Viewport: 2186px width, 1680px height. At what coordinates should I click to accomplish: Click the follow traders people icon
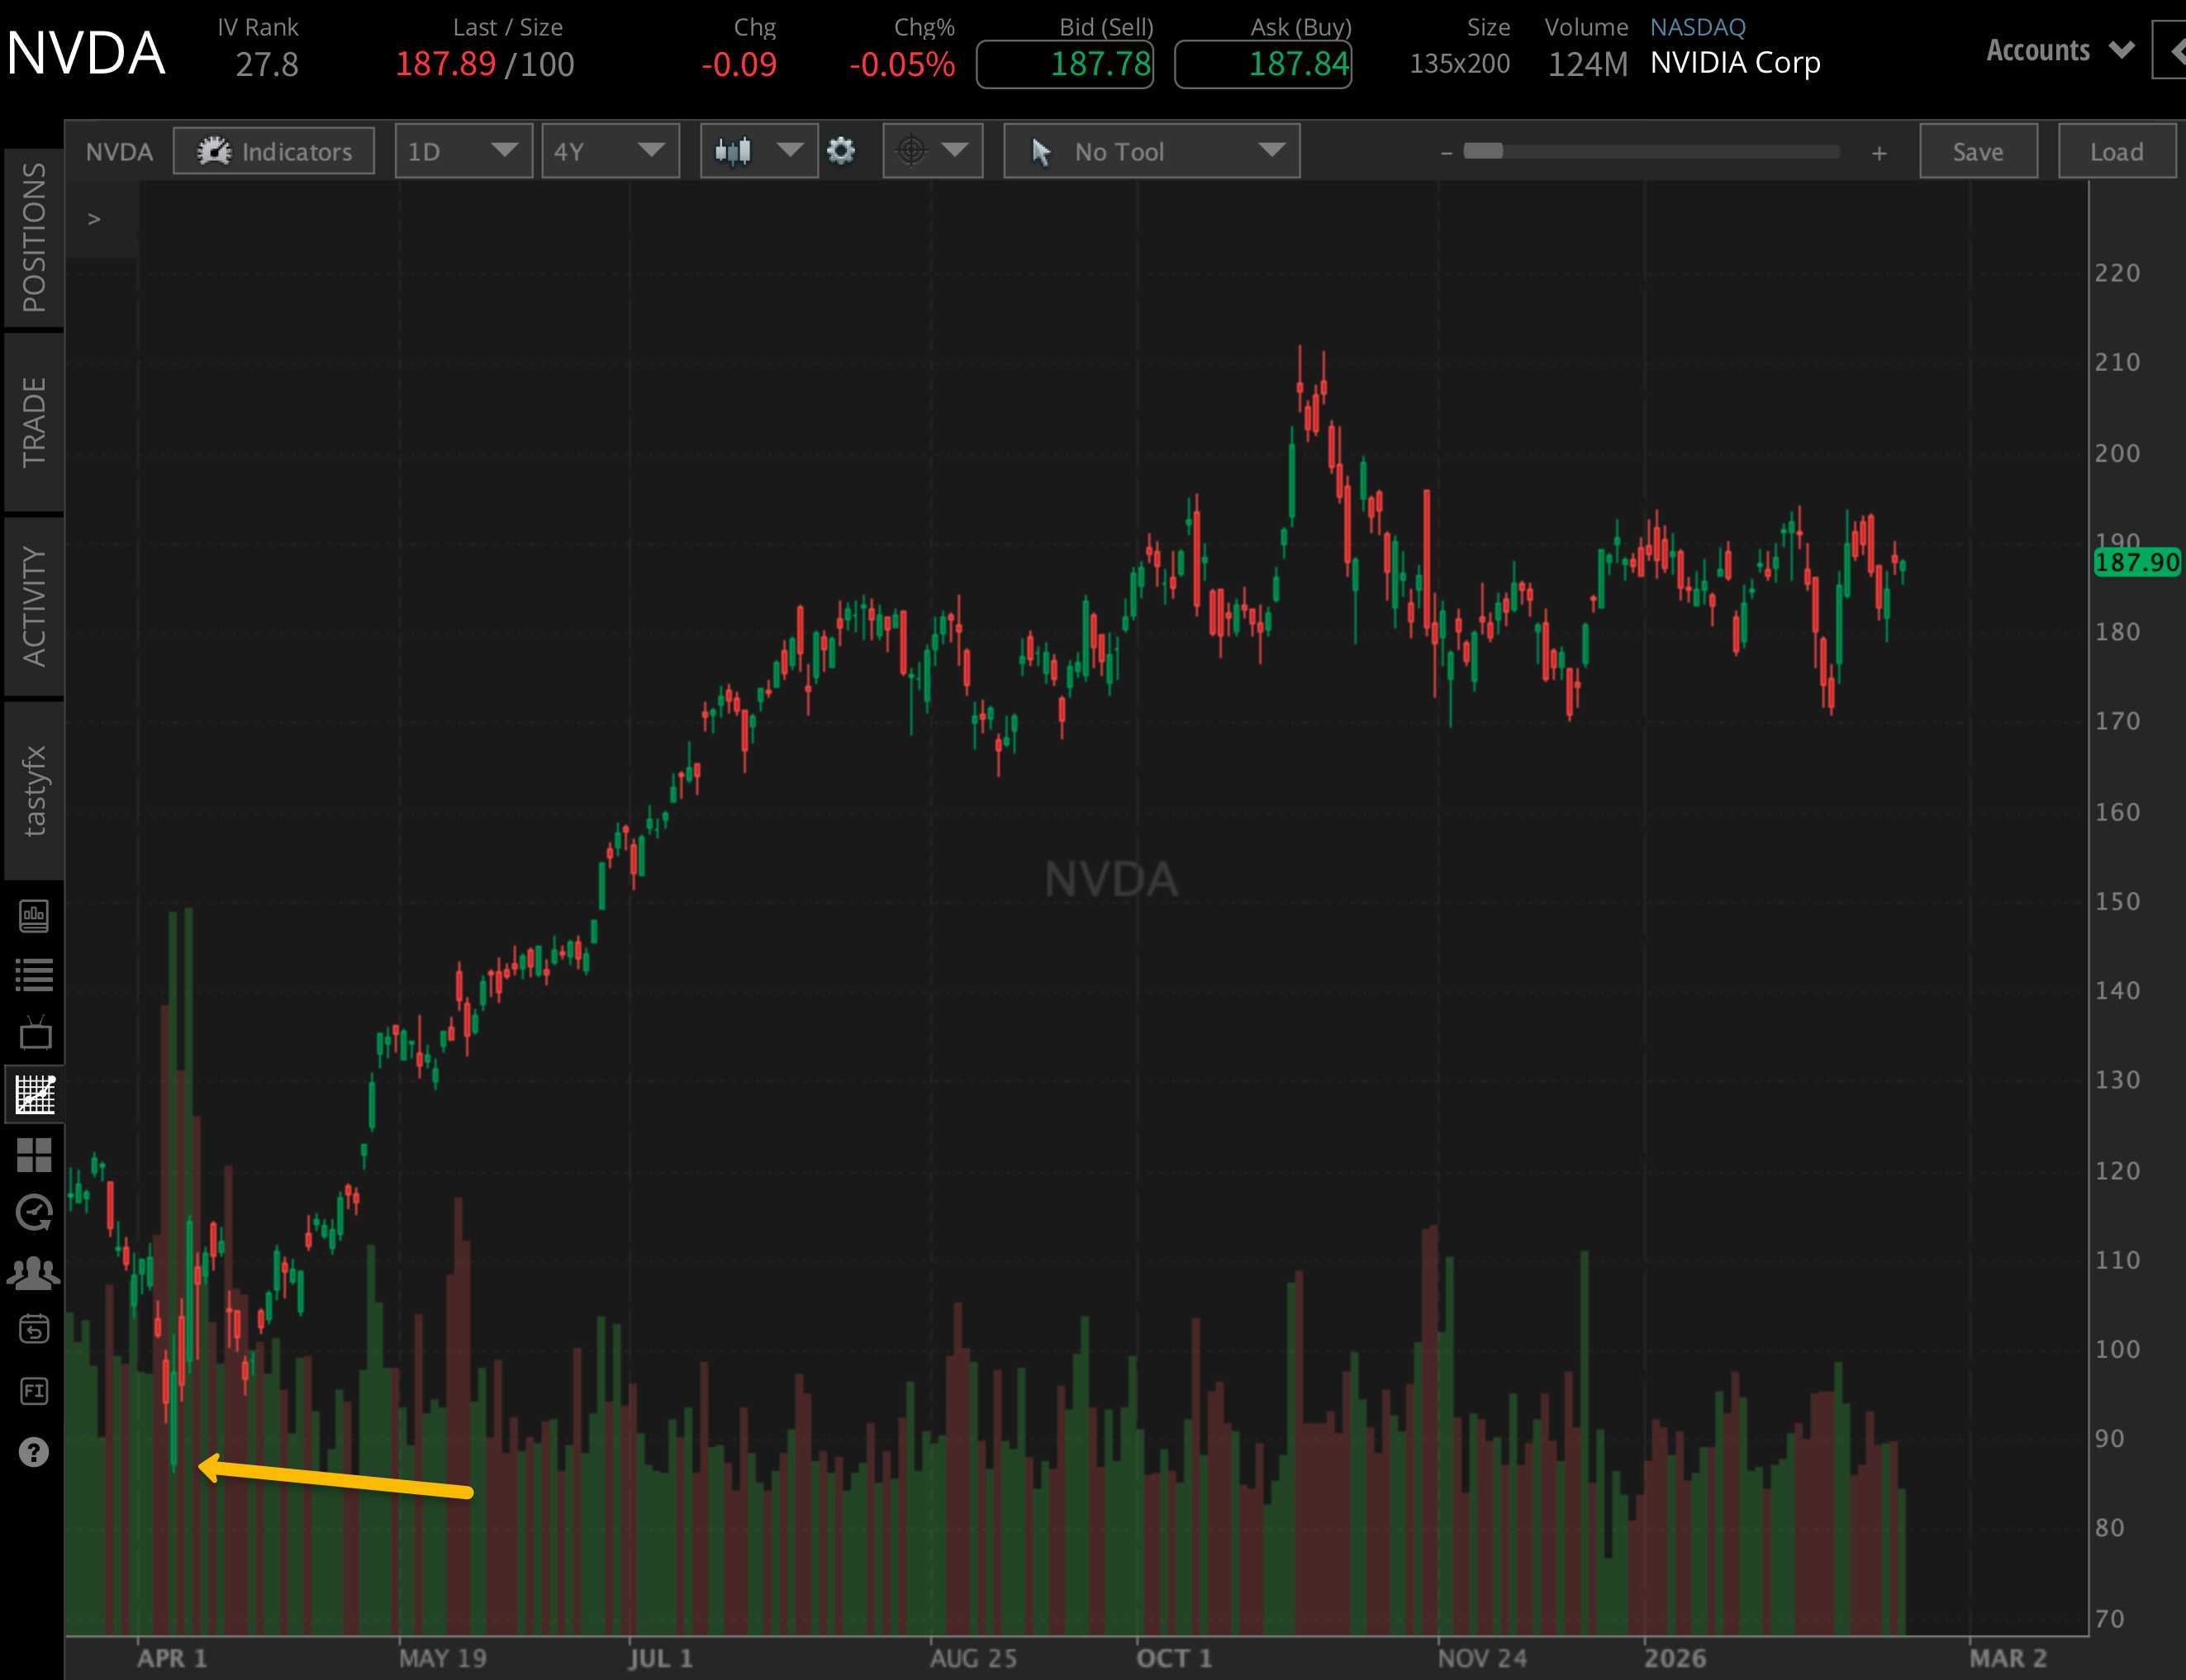coord(34,1271)
